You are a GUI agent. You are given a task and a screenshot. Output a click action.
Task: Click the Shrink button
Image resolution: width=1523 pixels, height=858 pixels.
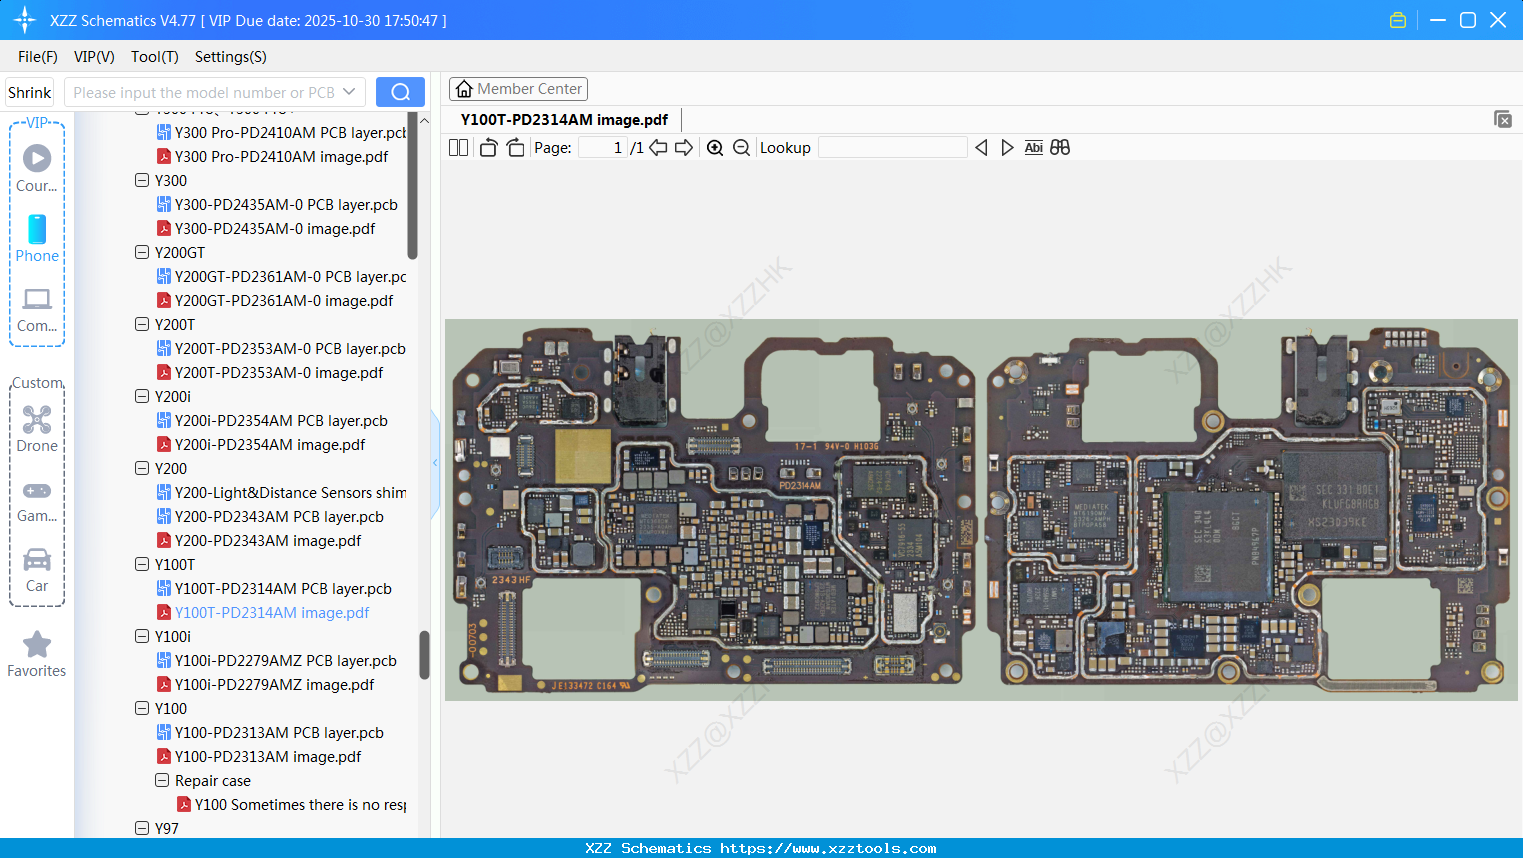(x=29, y=92)
